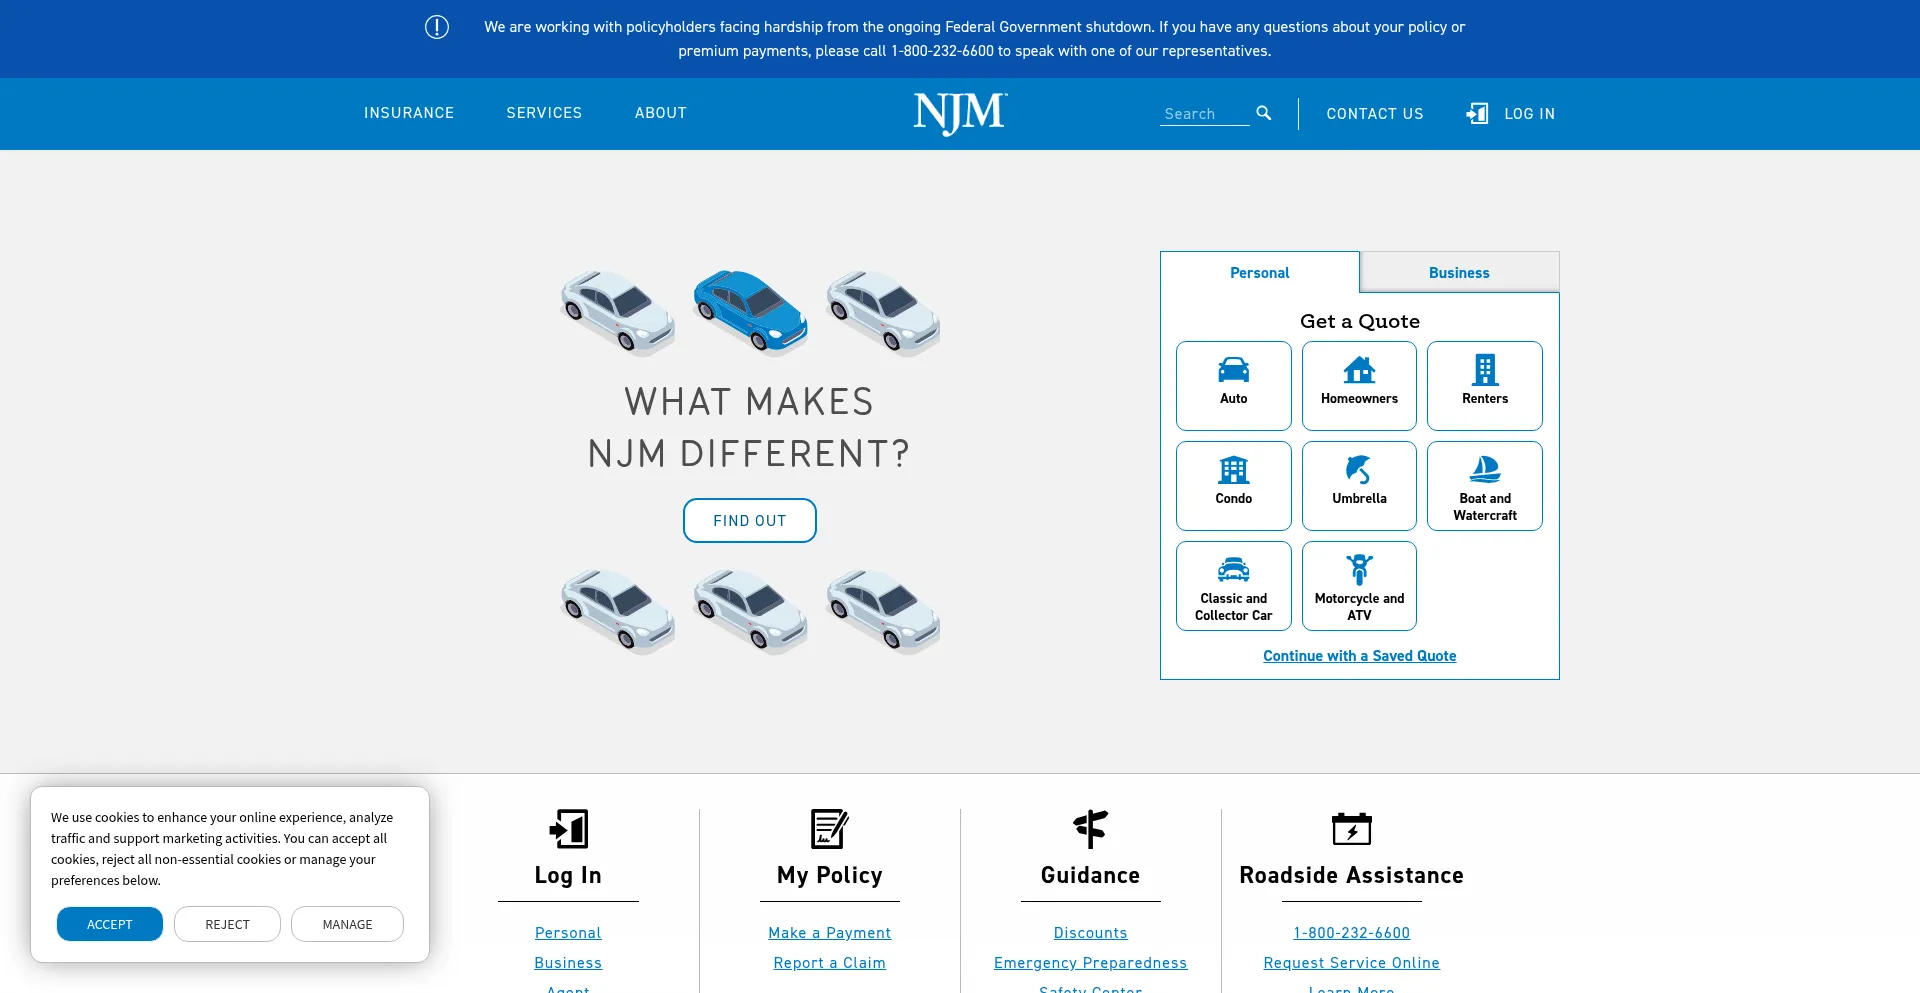Reject non-essential cookies
This screenshot has width=1920, height=993.
click(227, 924)
